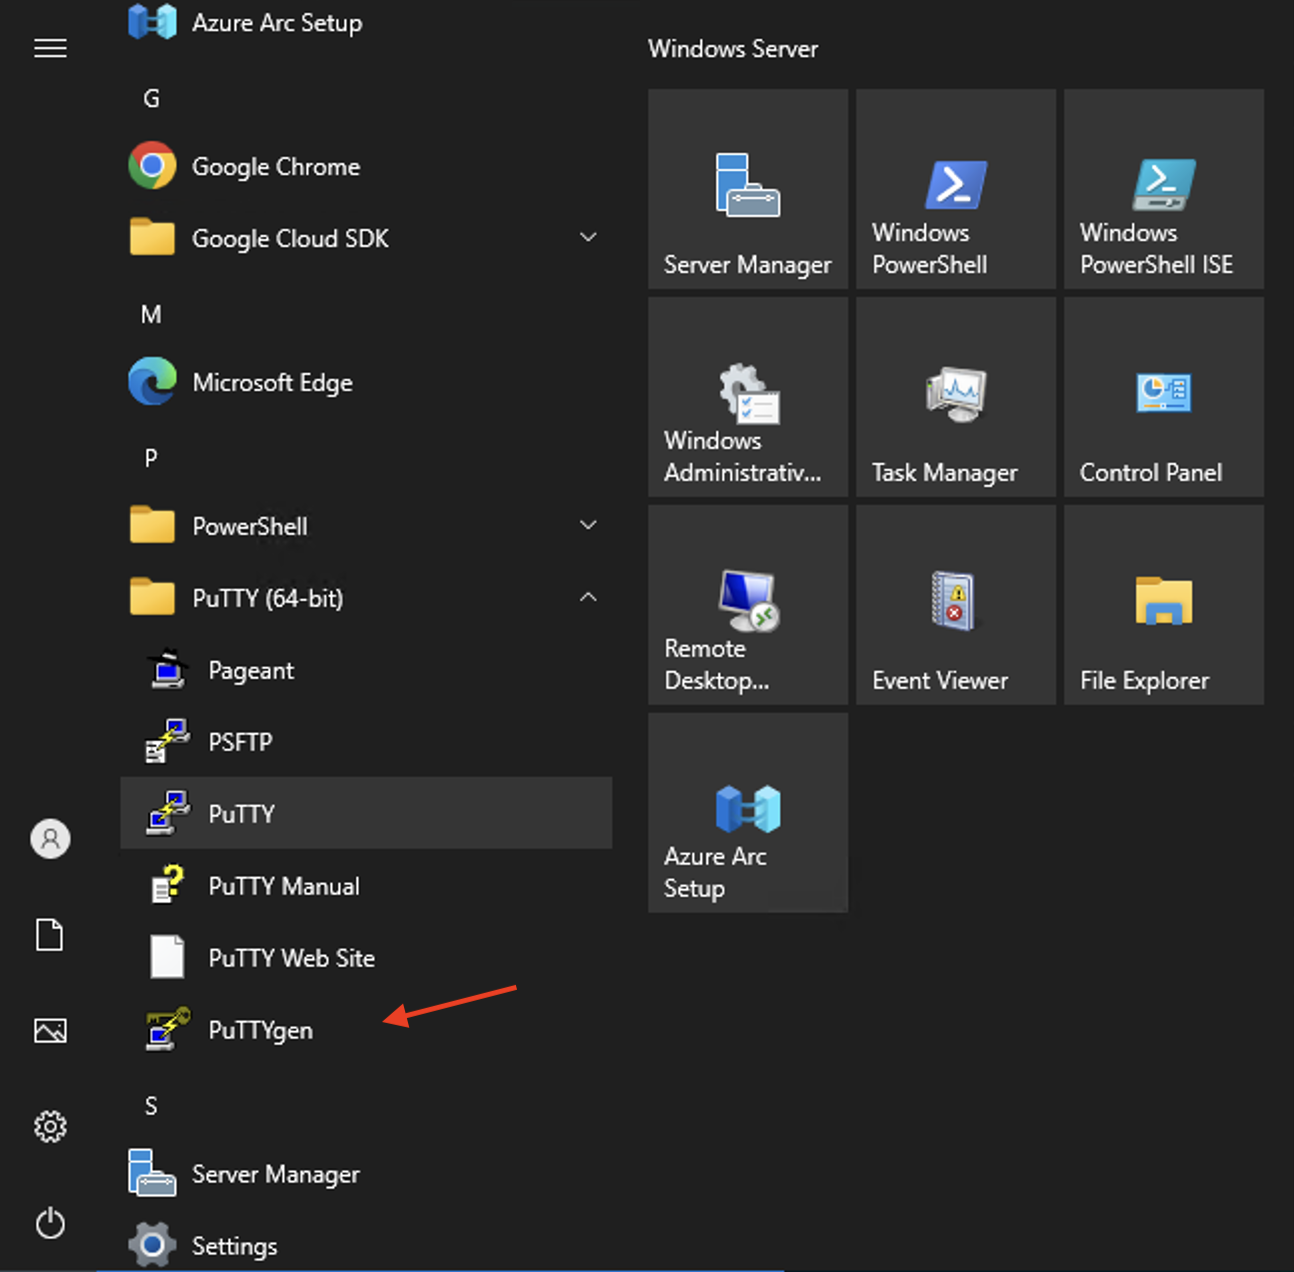The width and height of the screenshot is (1294, 1272).
Task: Expand the PowerShell folder chevron
Action: pyautogui.click(x=588, y=525)
